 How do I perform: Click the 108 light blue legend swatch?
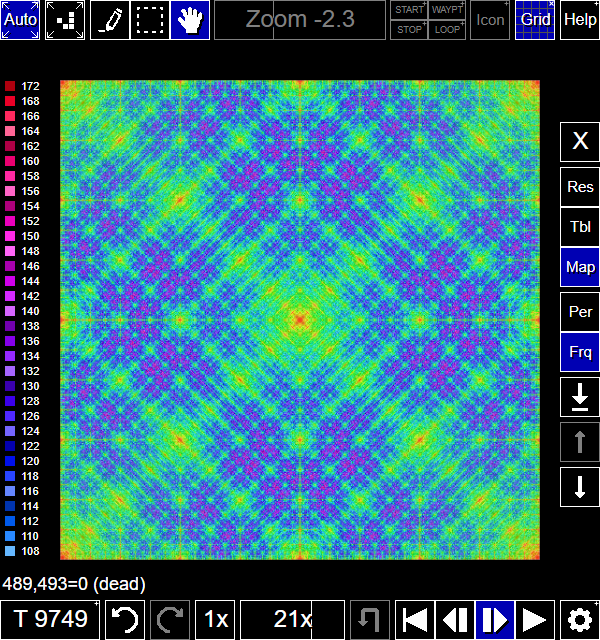10,551
